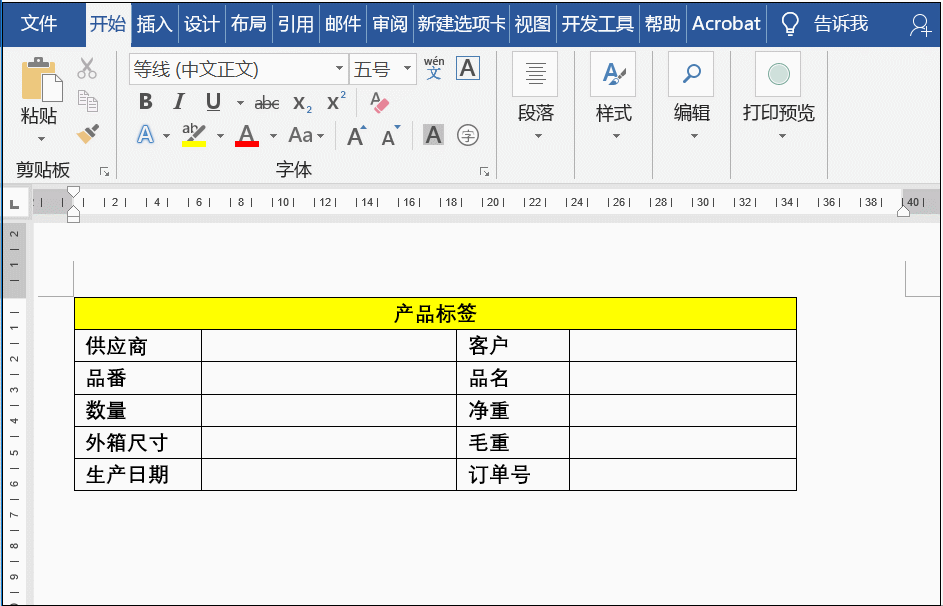Screen dimensions: 943x606
Task: Click the 净重 table cell
Action: (513, 411)
